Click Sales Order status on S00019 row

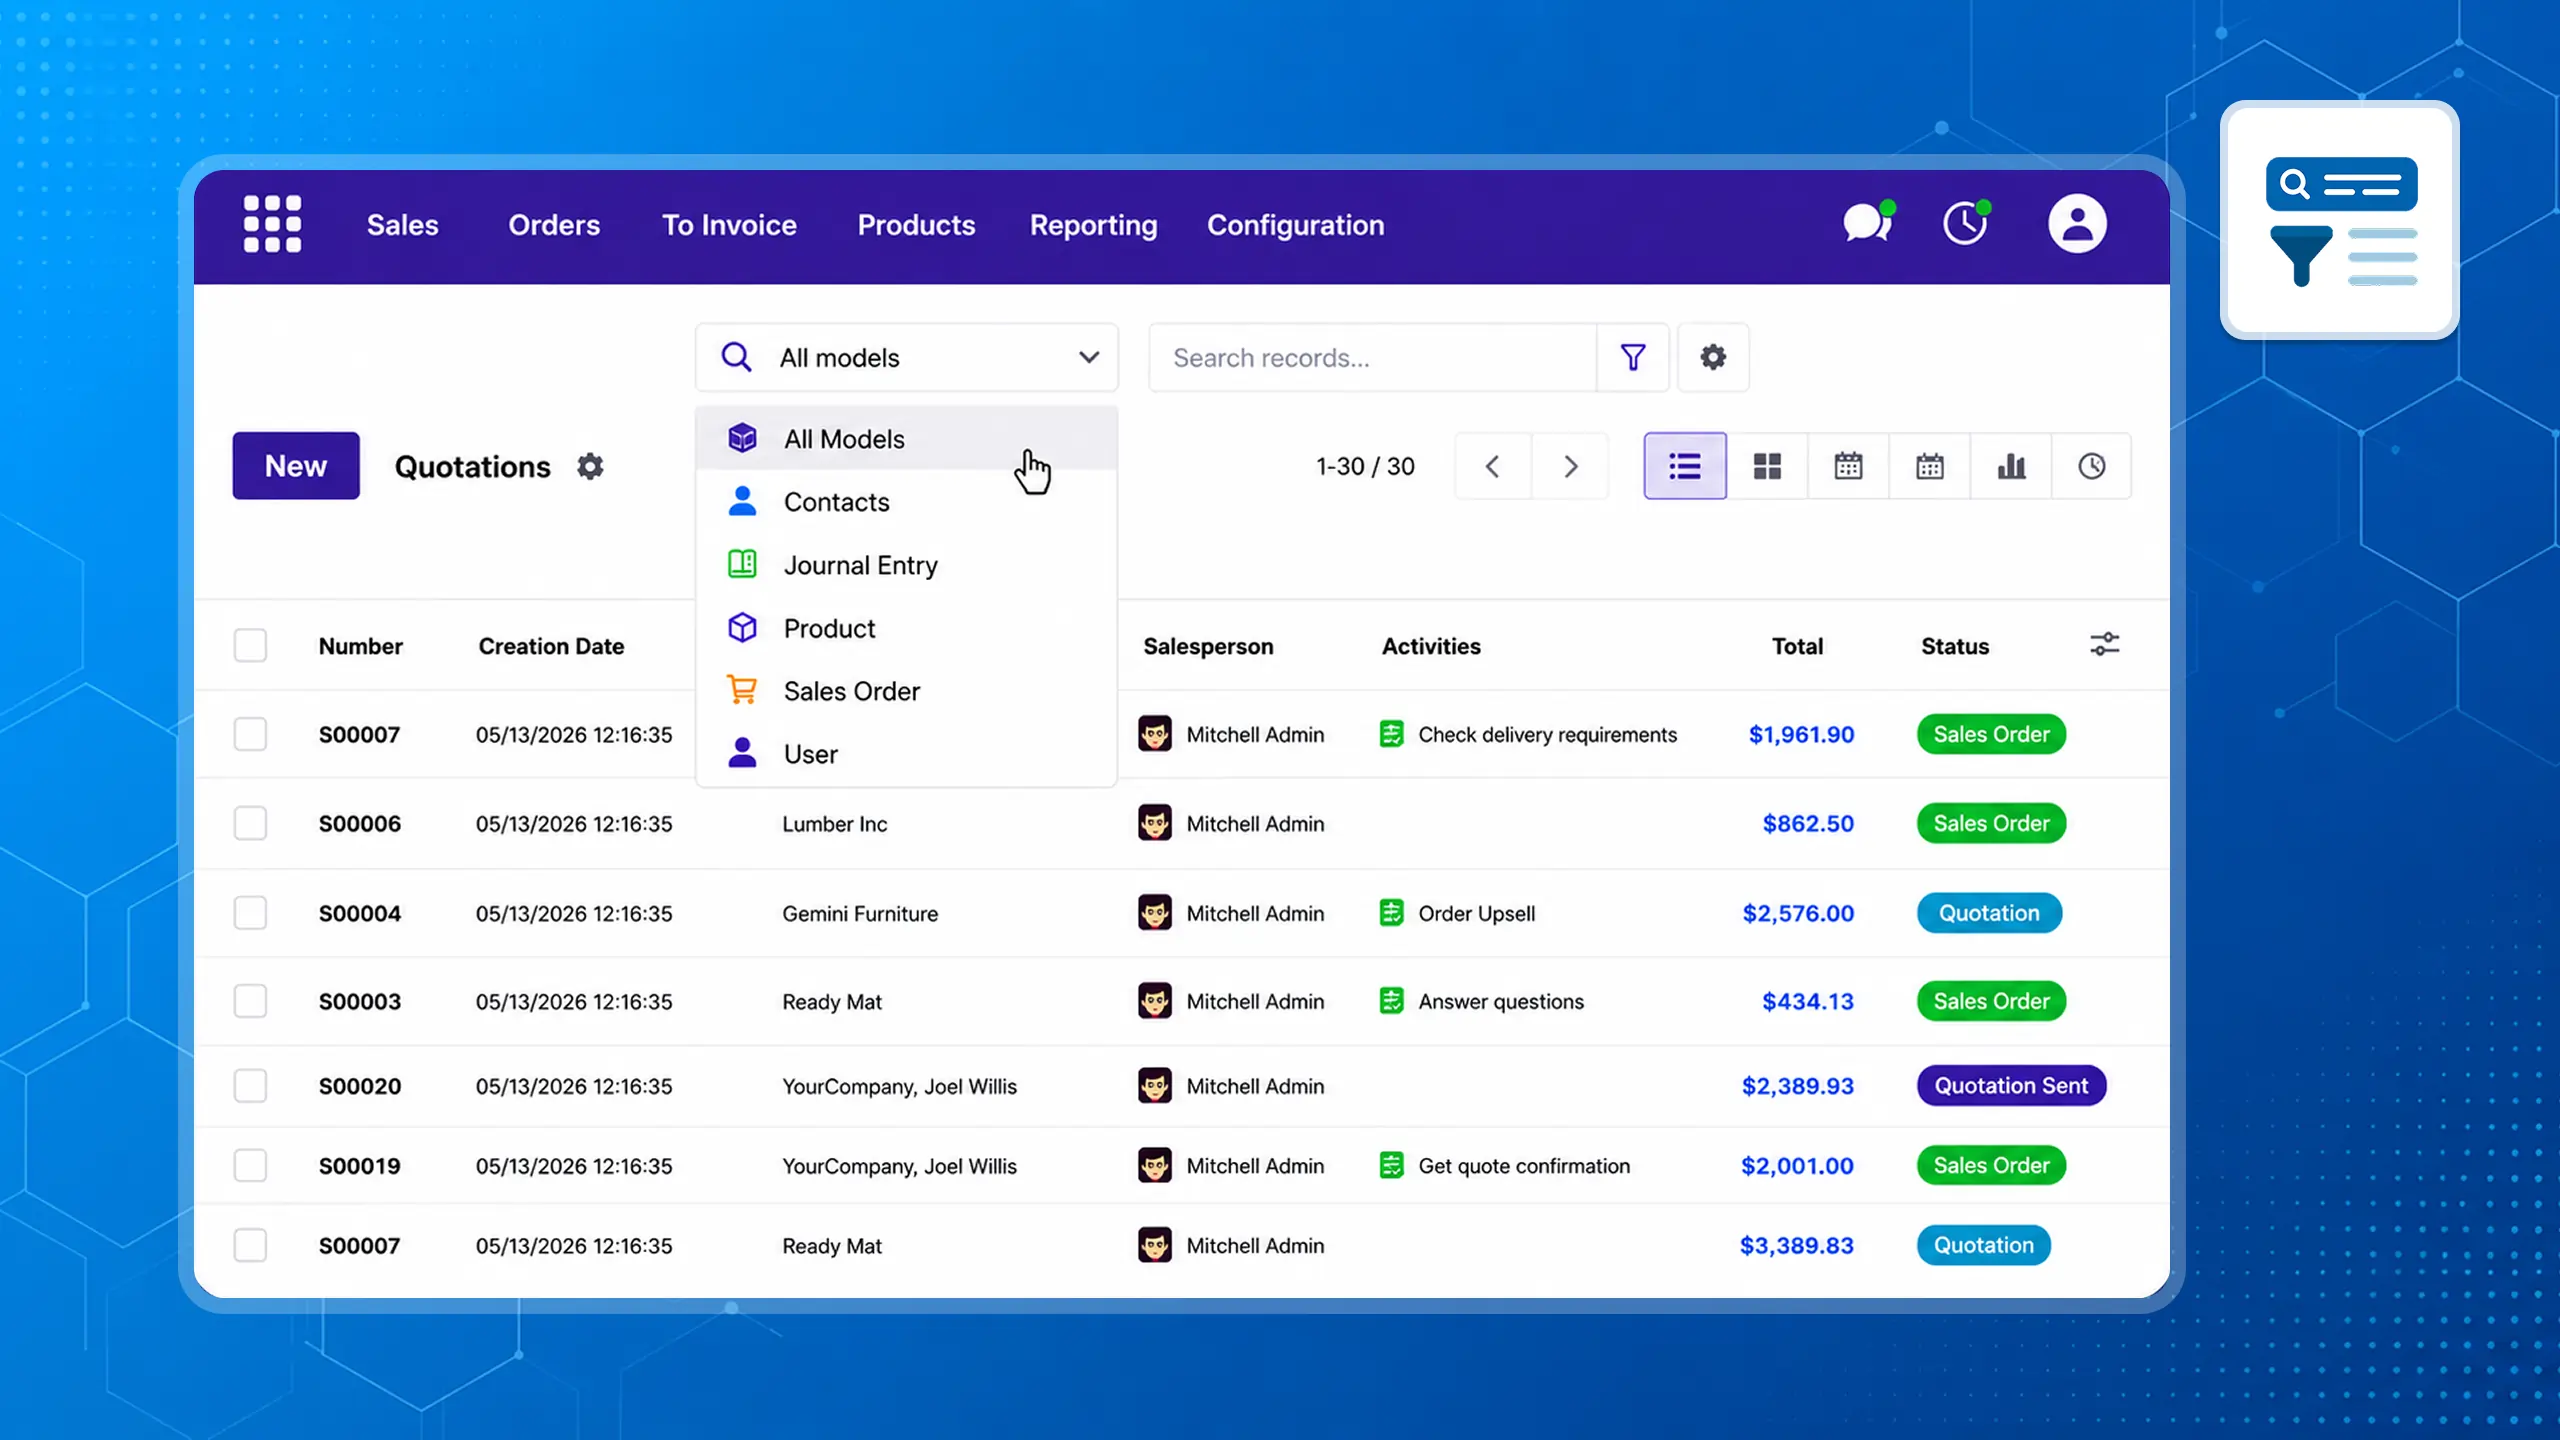click(x=1991, y=1165)
